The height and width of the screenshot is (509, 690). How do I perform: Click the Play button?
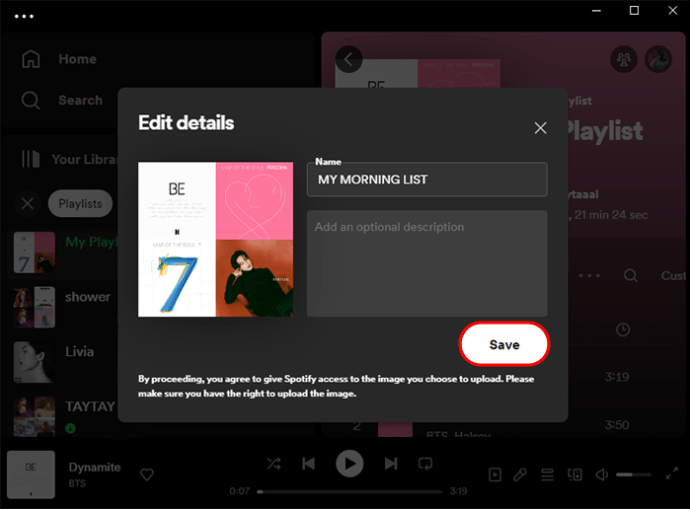pyautogui.click(x=350, y=464)
